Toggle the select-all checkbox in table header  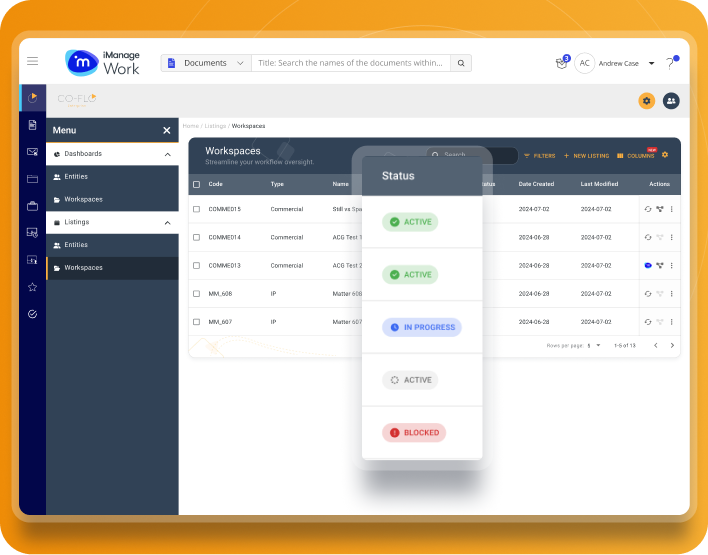click(x=197, y=184)
